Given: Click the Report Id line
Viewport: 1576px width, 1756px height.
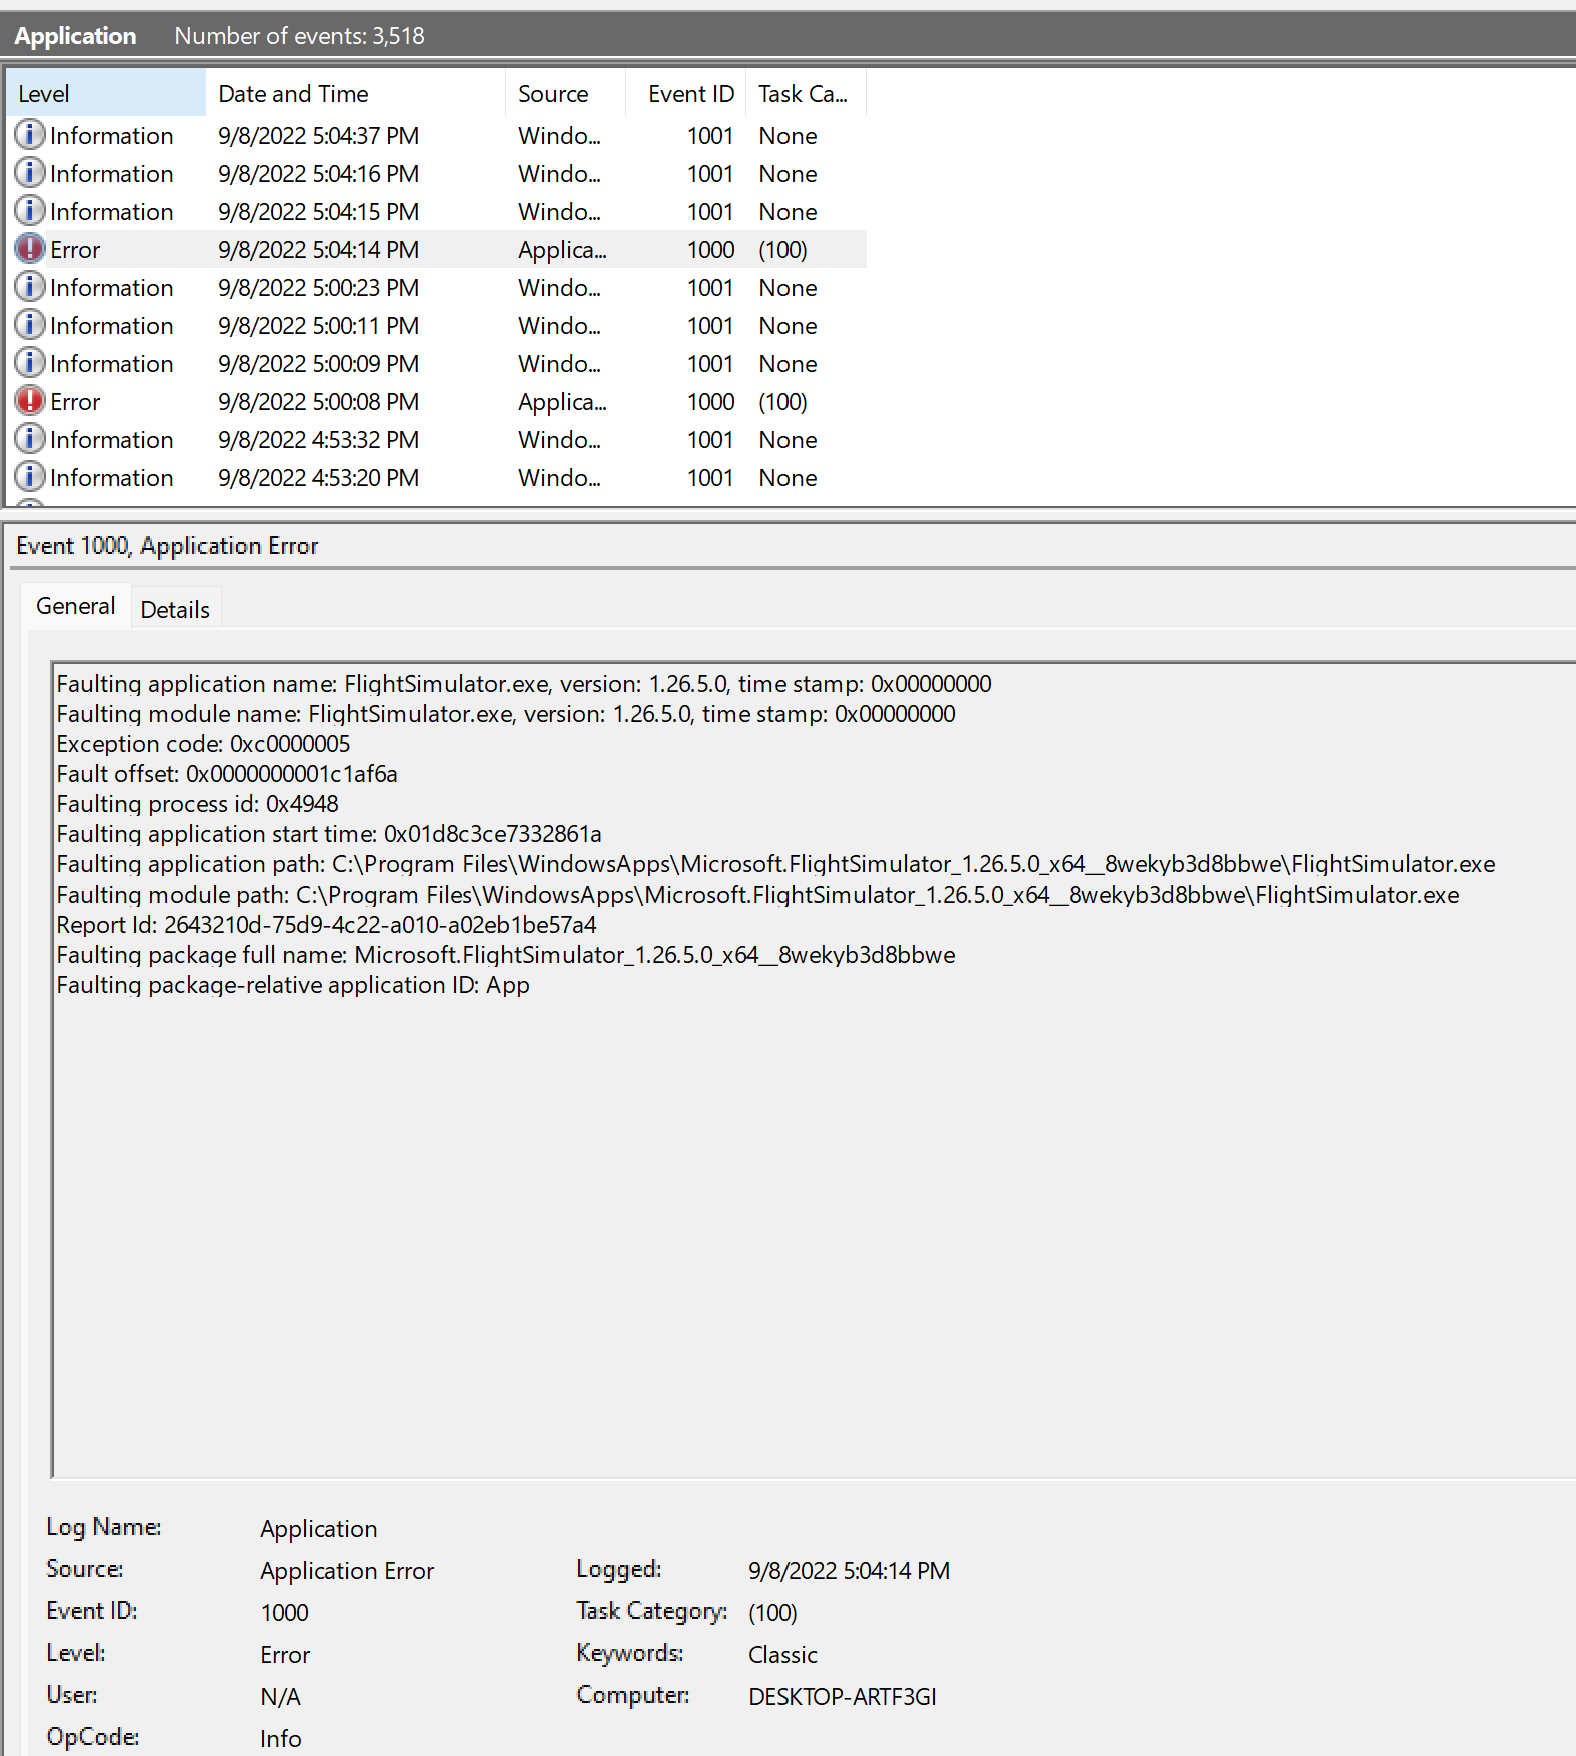Looking at the screenshot, I should [x=327, y=925].
